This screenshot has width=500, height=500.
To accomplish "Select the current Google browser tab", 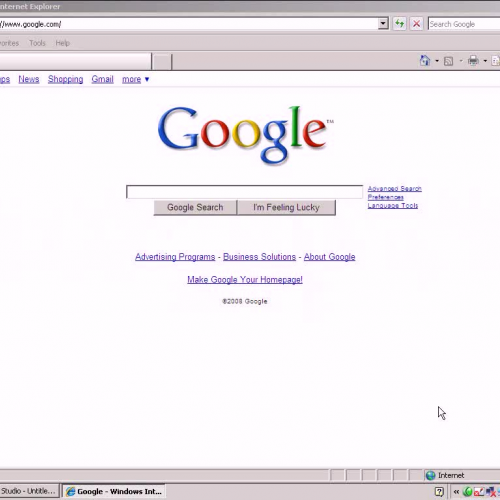I will coord(75,62).
